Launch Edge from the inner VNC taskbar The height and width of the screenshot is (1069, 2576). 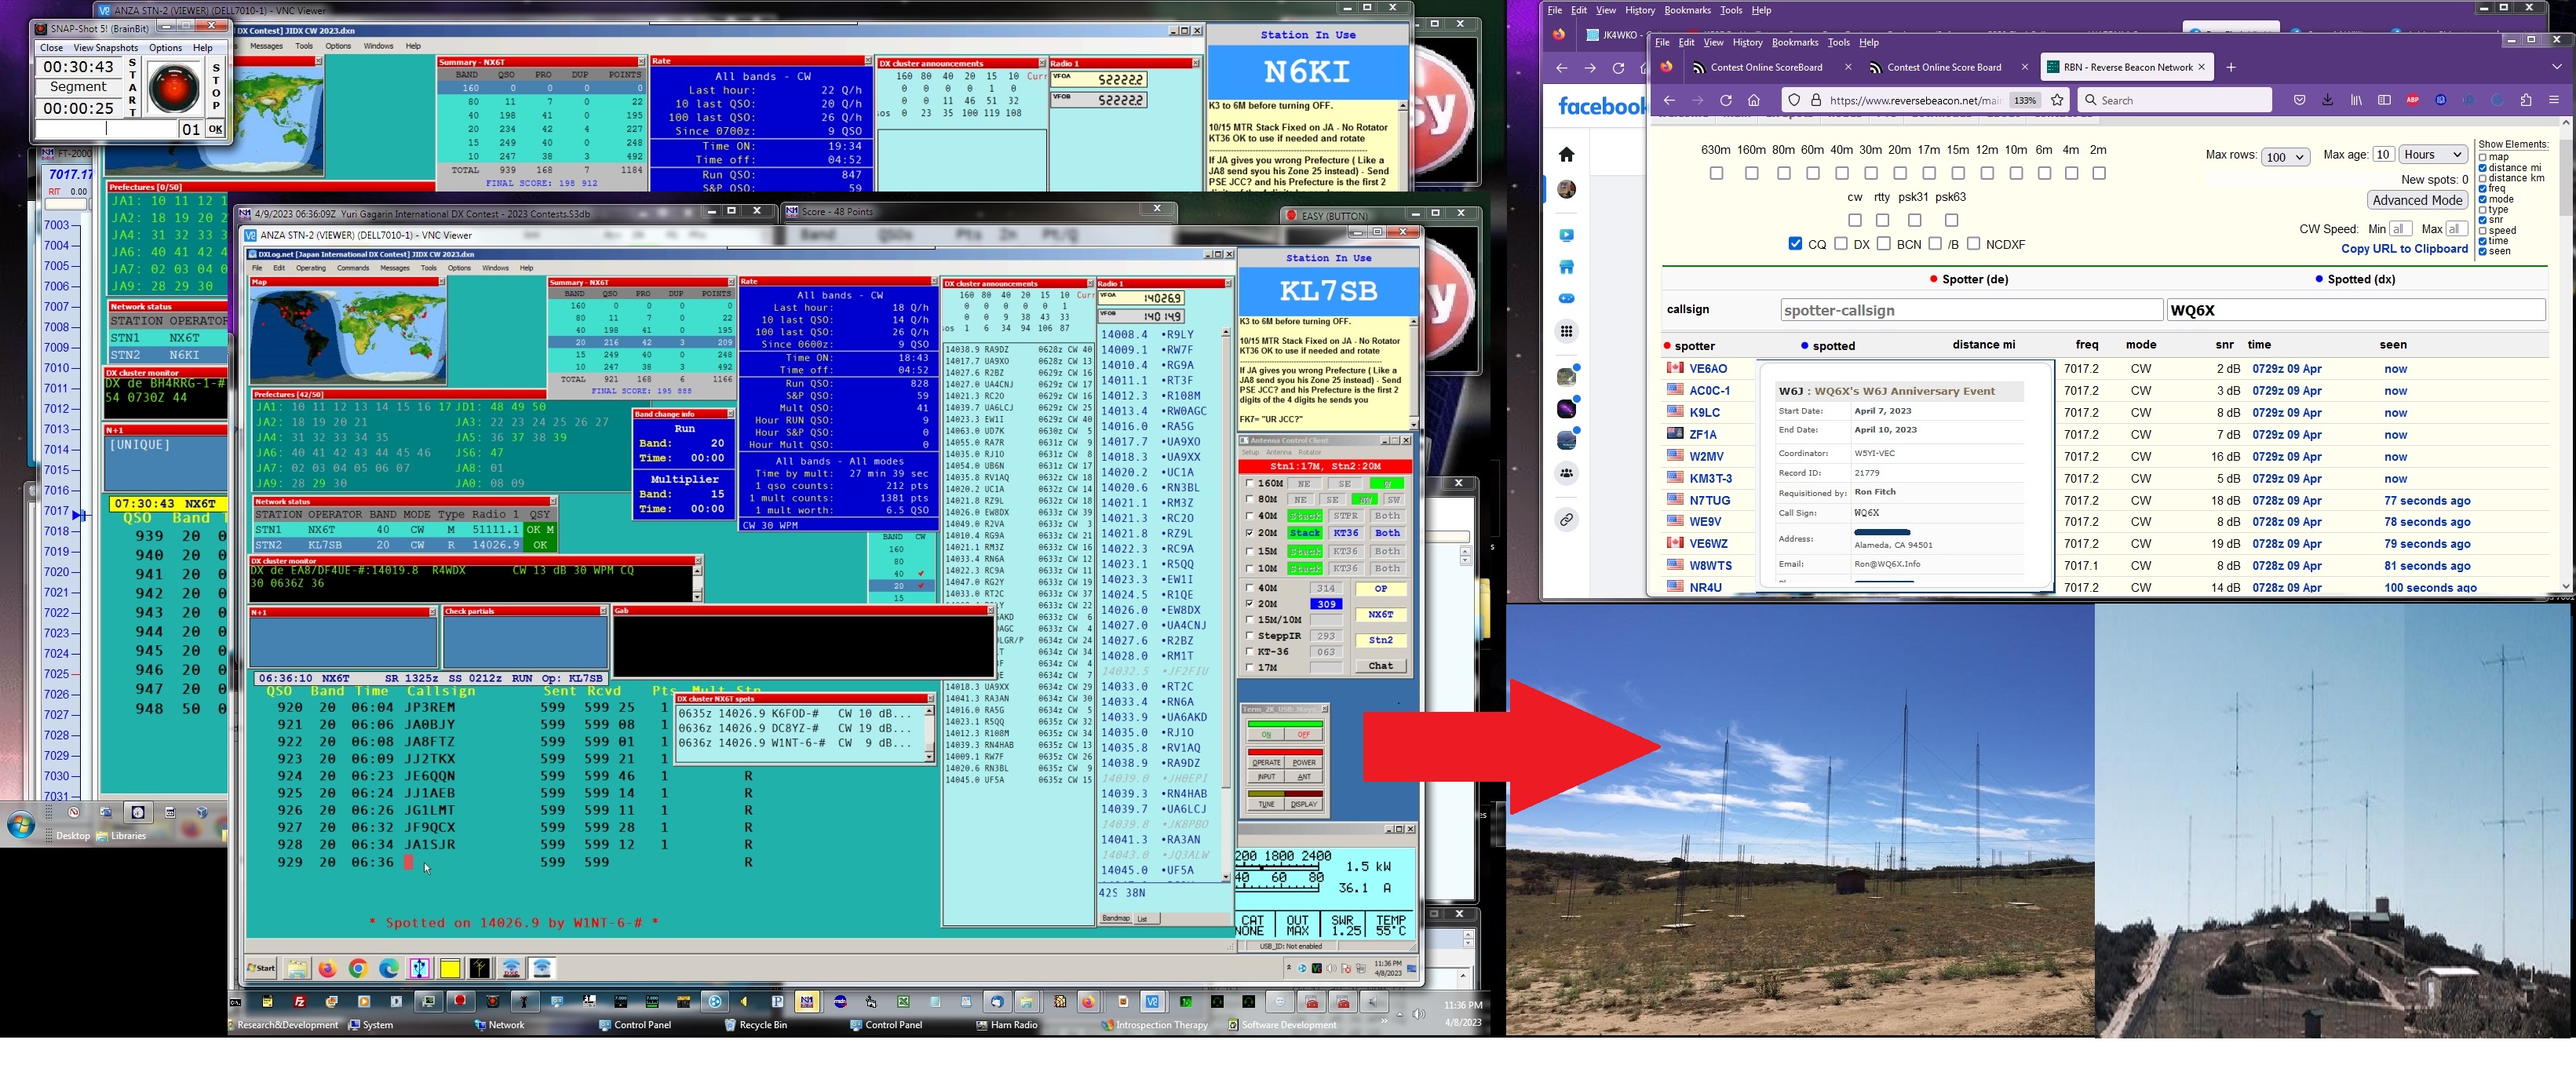[x=389, y=968]
